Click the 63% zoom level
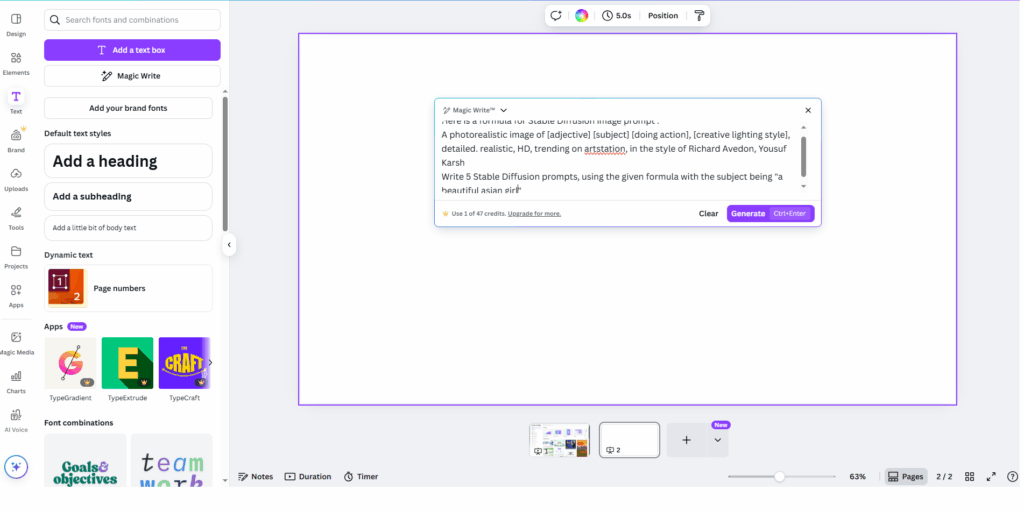1024x511 pixels. click(857, 477)
